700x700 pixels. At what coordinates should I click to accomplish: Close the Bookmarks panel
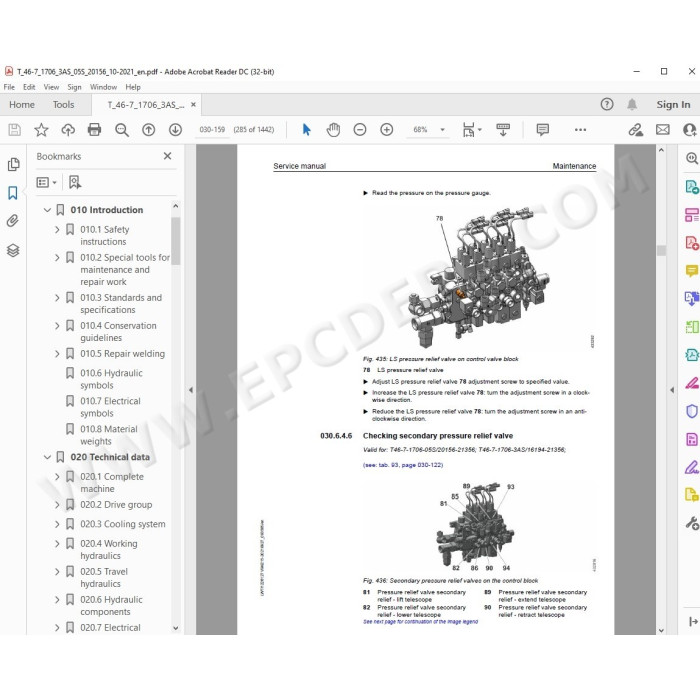[x=167, y=156]
